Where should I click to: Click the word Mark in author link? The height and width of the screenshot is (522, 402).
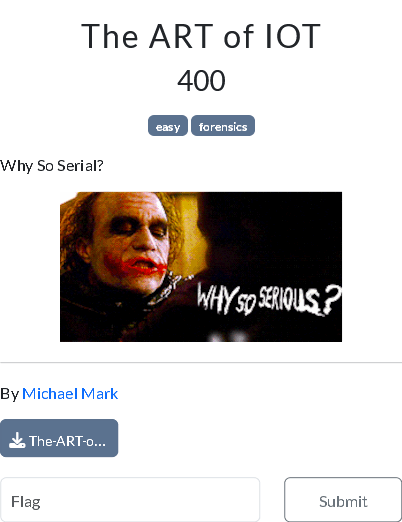pos(100,394)
